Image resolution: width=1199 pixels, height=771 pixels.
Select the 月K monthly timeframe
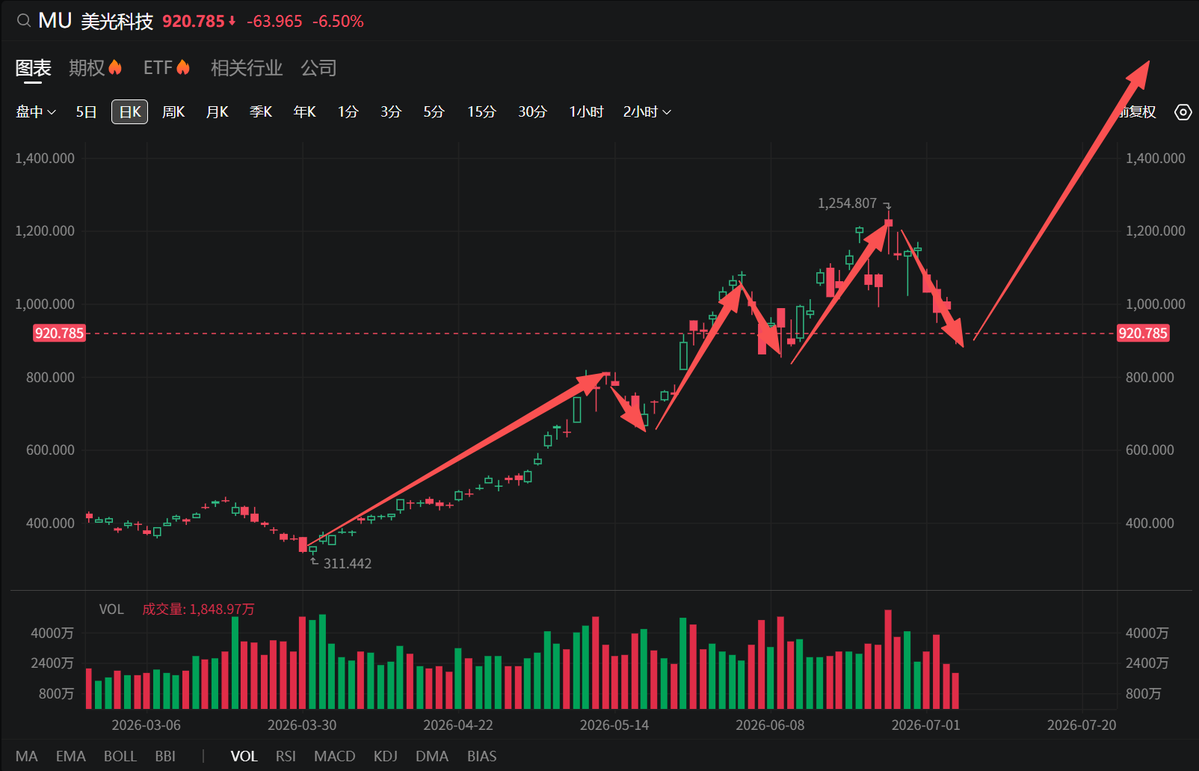coord(217,112)
